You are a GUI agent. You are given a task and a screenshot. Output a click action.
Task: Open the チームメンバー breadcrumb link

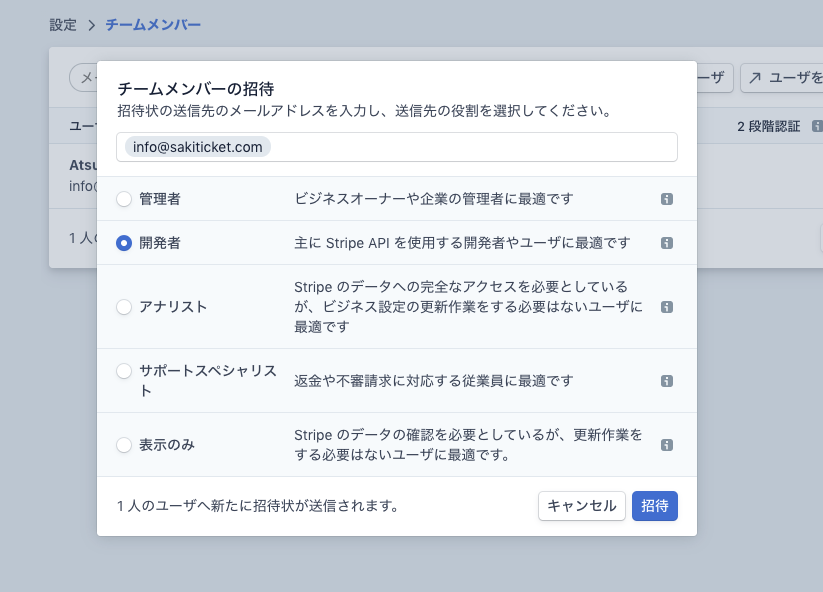[x=153, y=24]
